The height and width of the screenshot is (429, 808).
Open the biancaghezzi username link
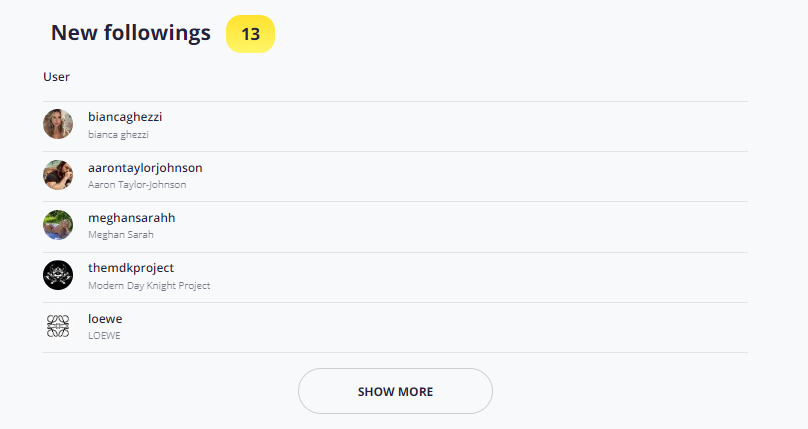(x=125, y=117)
